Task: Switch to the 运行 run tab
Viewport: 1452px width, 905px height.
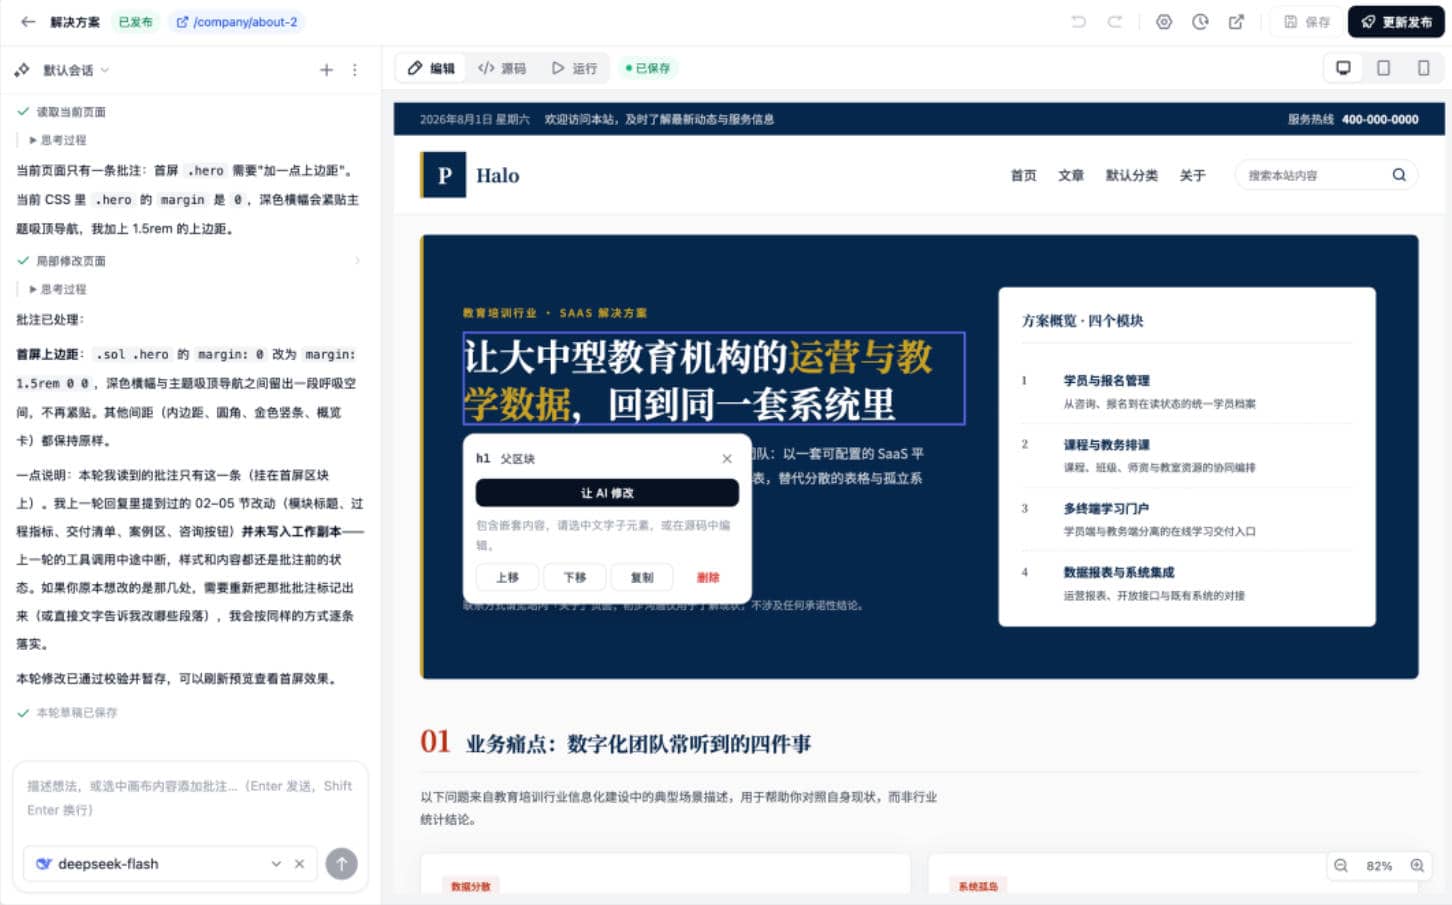Action: [x=574, y=68]
